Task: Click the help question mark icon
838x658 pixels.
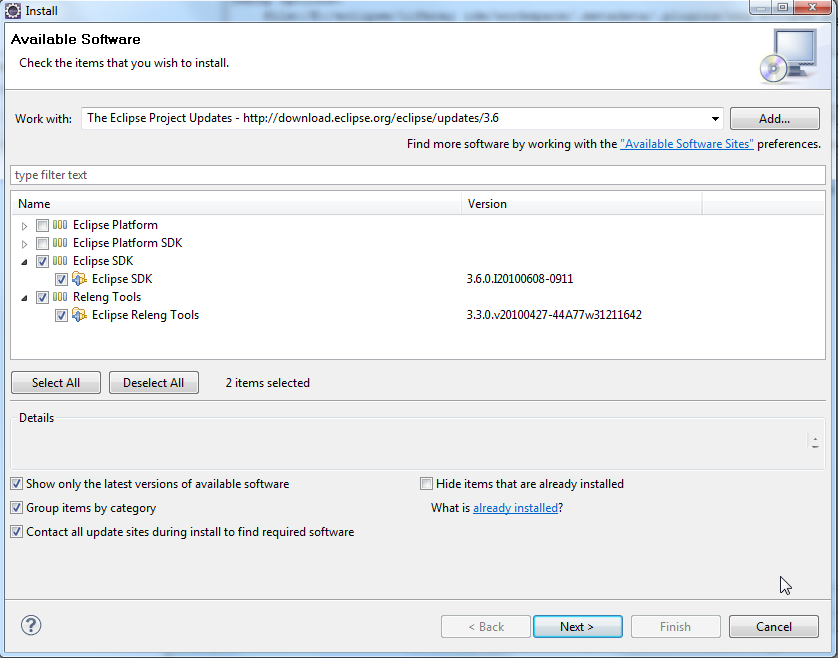Action: click(30, 626)
